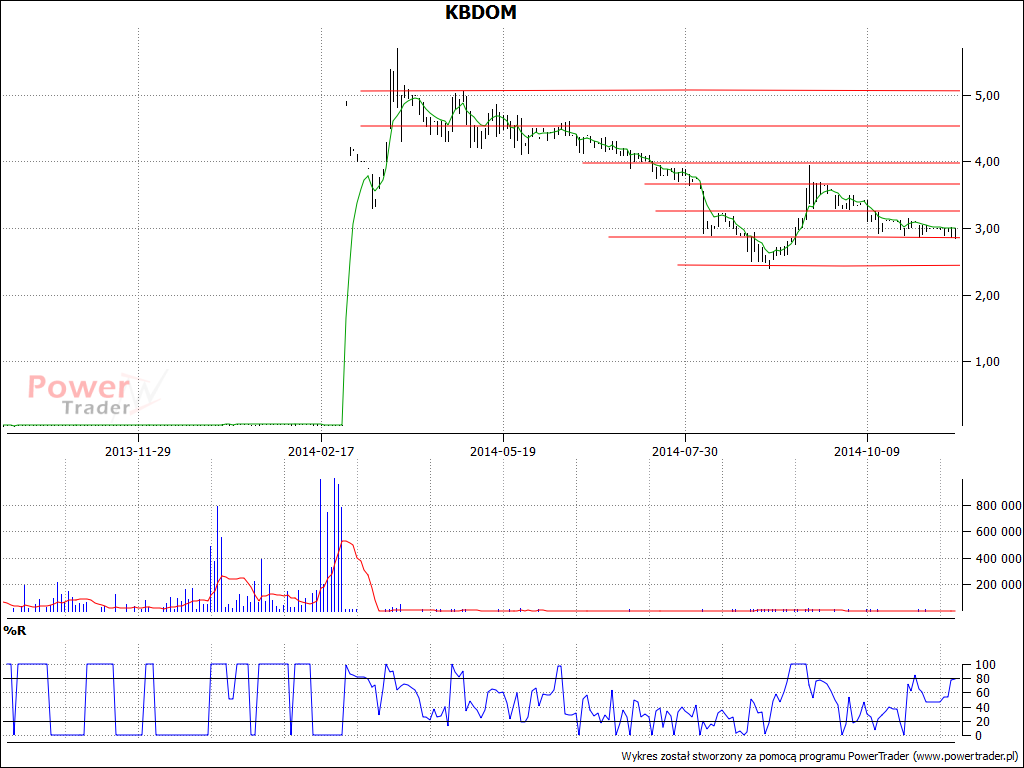This screenshot has width=1024, height=768.
Task: Select the 2014-02-17 date label
Action: tap(321, 451)
